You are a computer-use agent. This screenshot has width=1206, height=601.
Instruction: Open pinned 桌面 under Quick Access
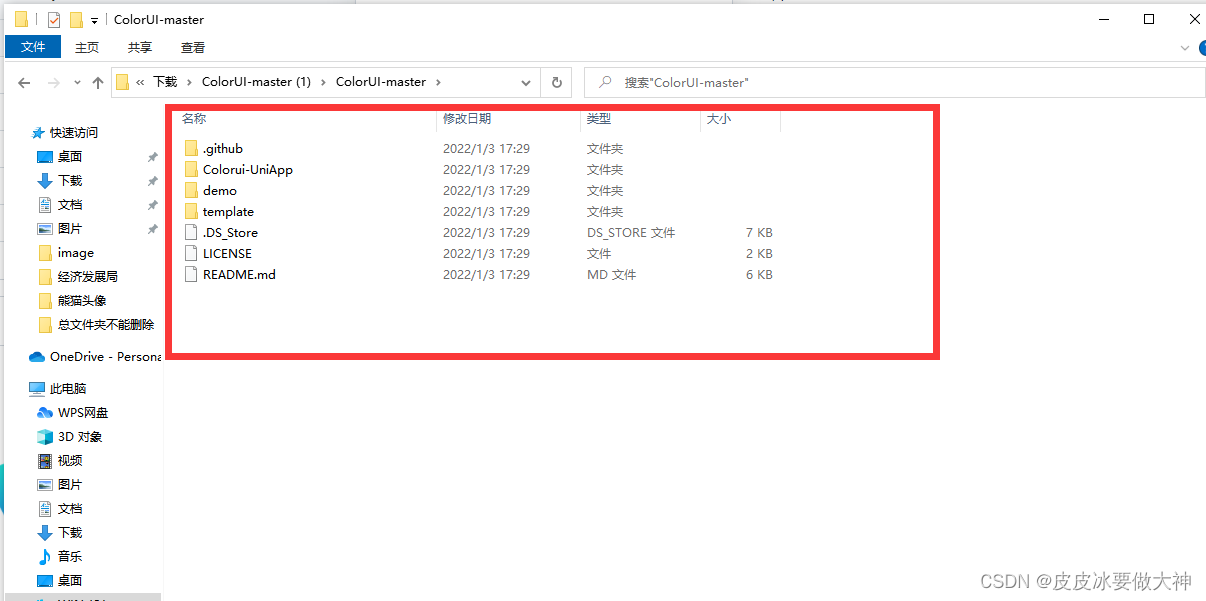[70, 157]
